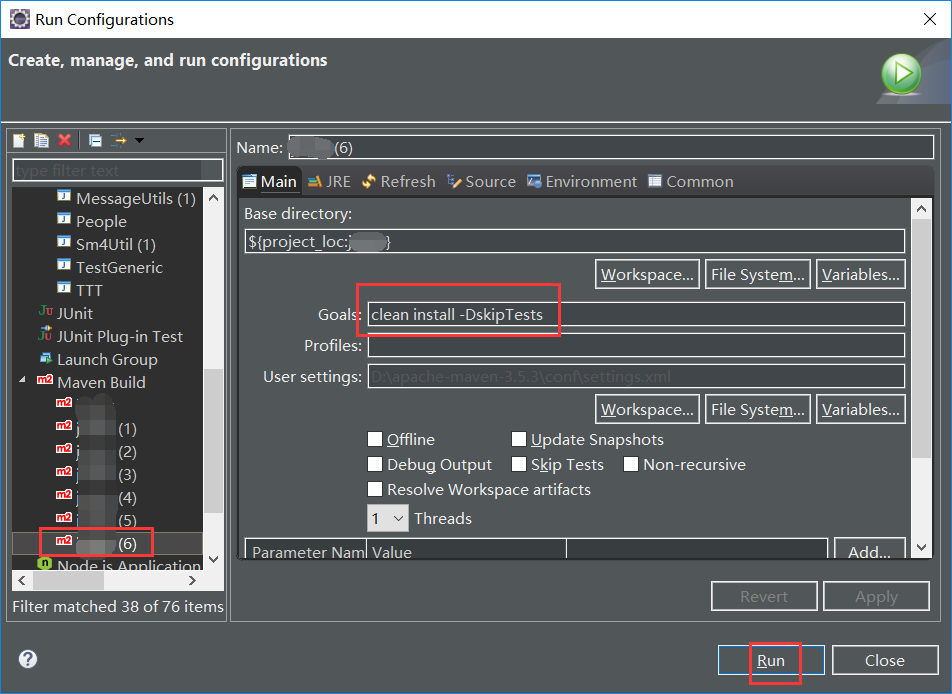Click the New launch configuration icon

[19, 140]
